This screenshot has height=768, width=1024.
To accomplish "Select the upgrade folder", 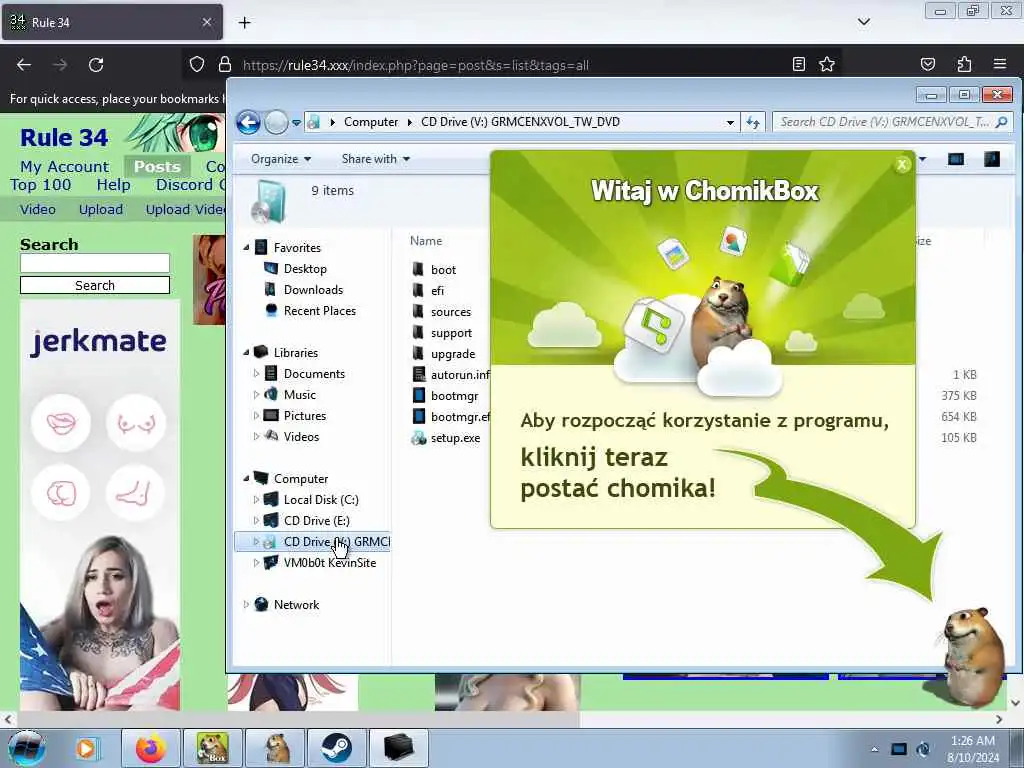I will pos(453,353).
